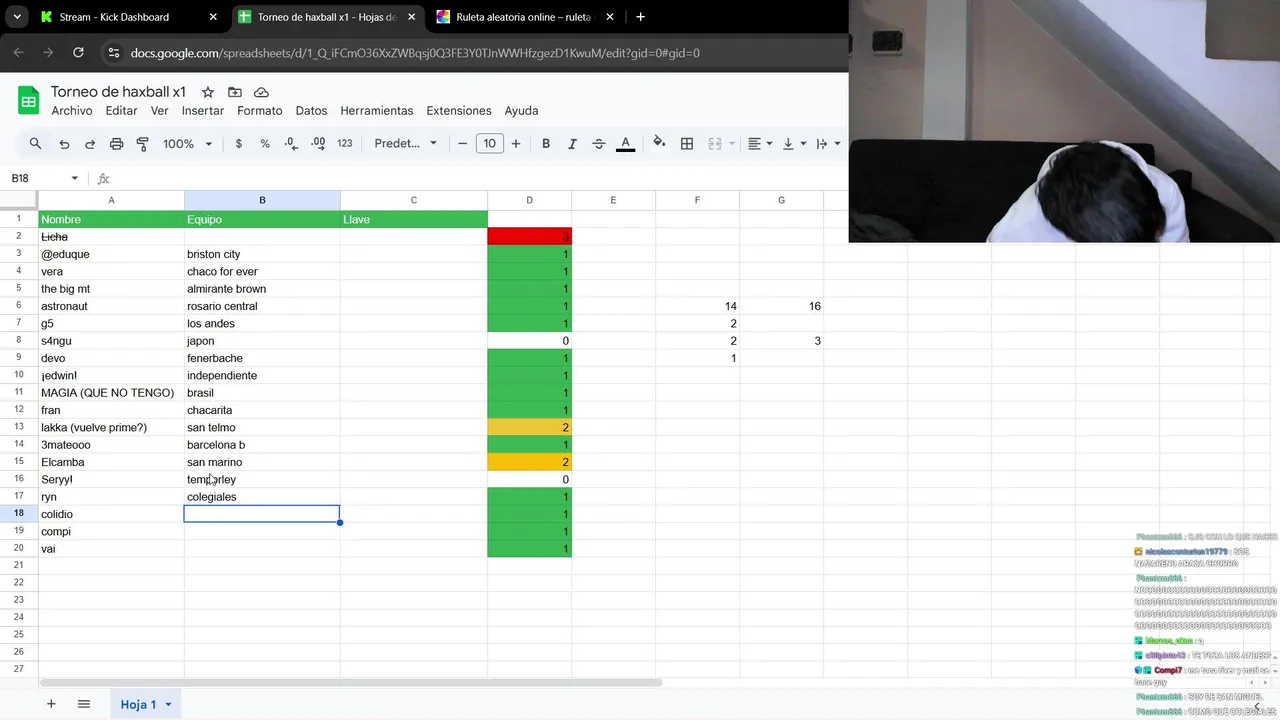
Task: Open more number formats 123
Action: tap(345, 144)
